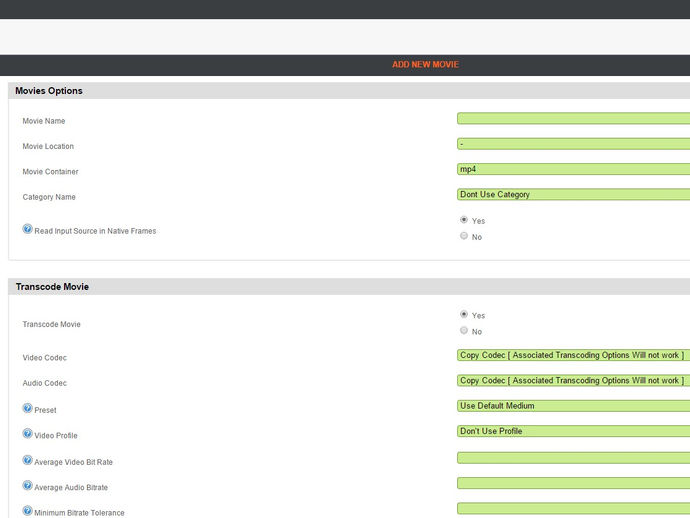Click the Preset help icon
This screenshot has width=690, height=518.
coord(27,408)
